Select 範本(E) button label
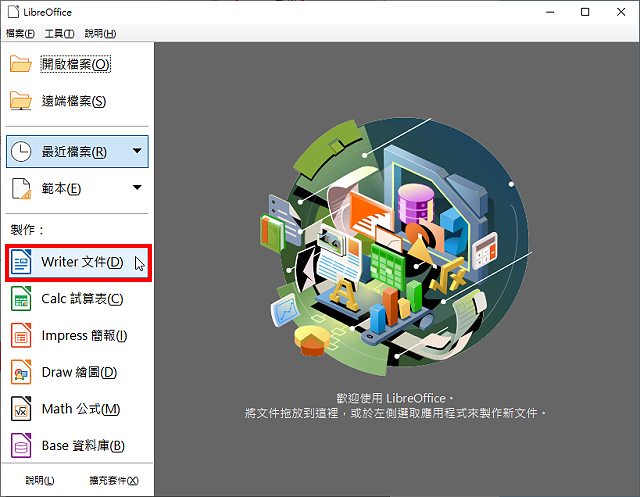Image resolution: width=640 pixels, height=497 pixels. click(61, 189)
